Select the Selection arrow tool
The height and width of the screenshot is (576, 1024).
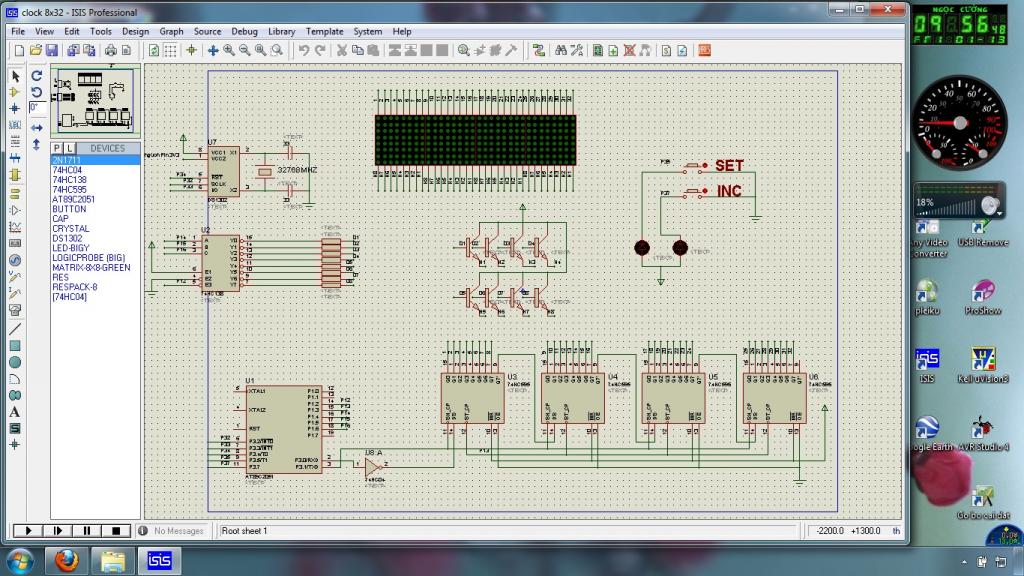coord(15,76)
